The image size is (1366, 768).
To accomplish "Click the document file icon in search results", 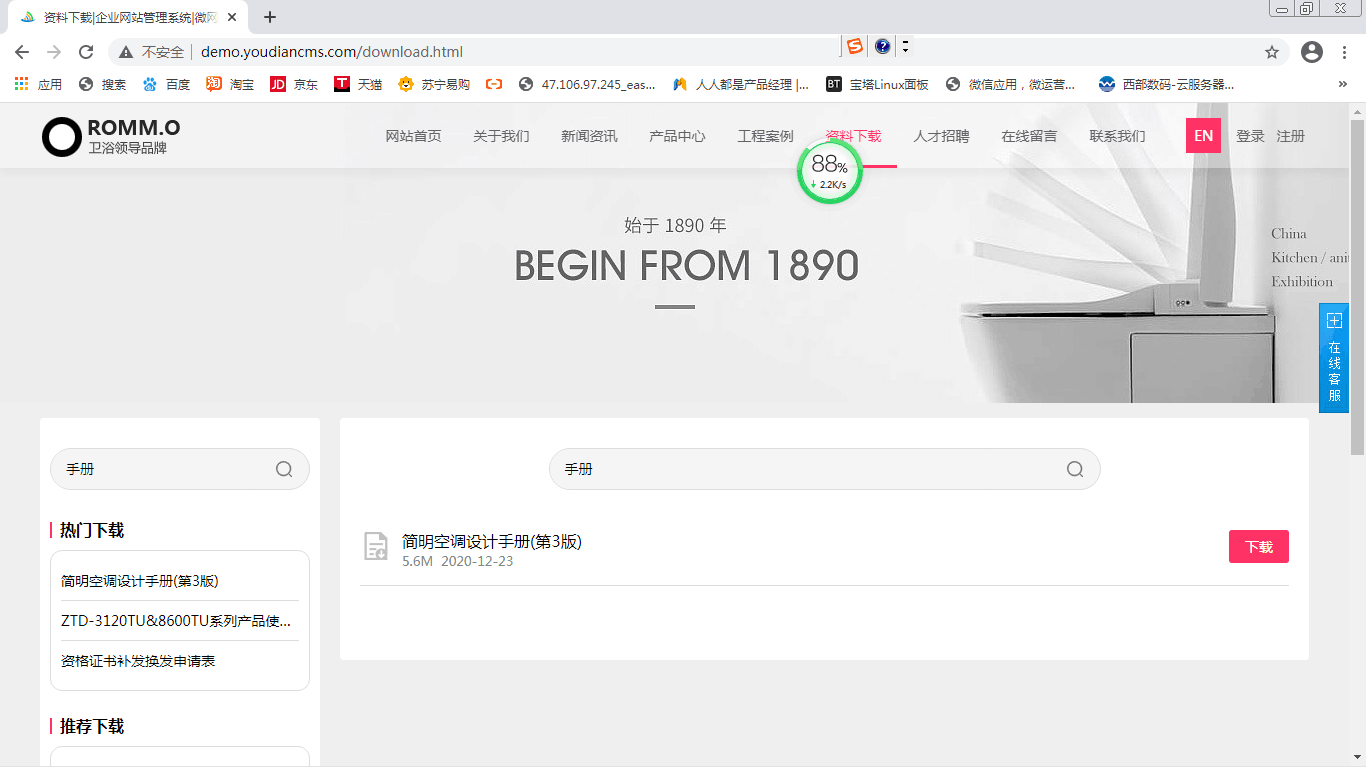I will tap(376, 546).
